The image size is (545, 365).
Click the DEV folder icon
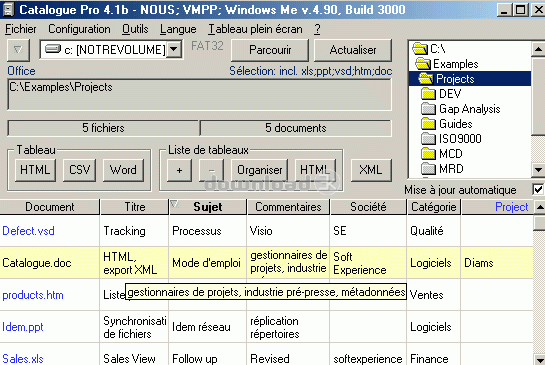point(428,94)
